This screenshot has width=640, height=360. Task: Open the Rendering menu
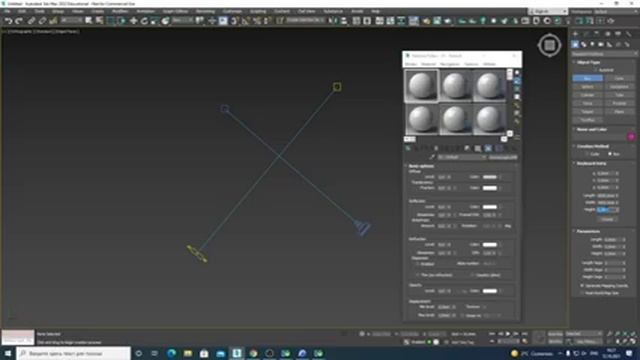205,11
